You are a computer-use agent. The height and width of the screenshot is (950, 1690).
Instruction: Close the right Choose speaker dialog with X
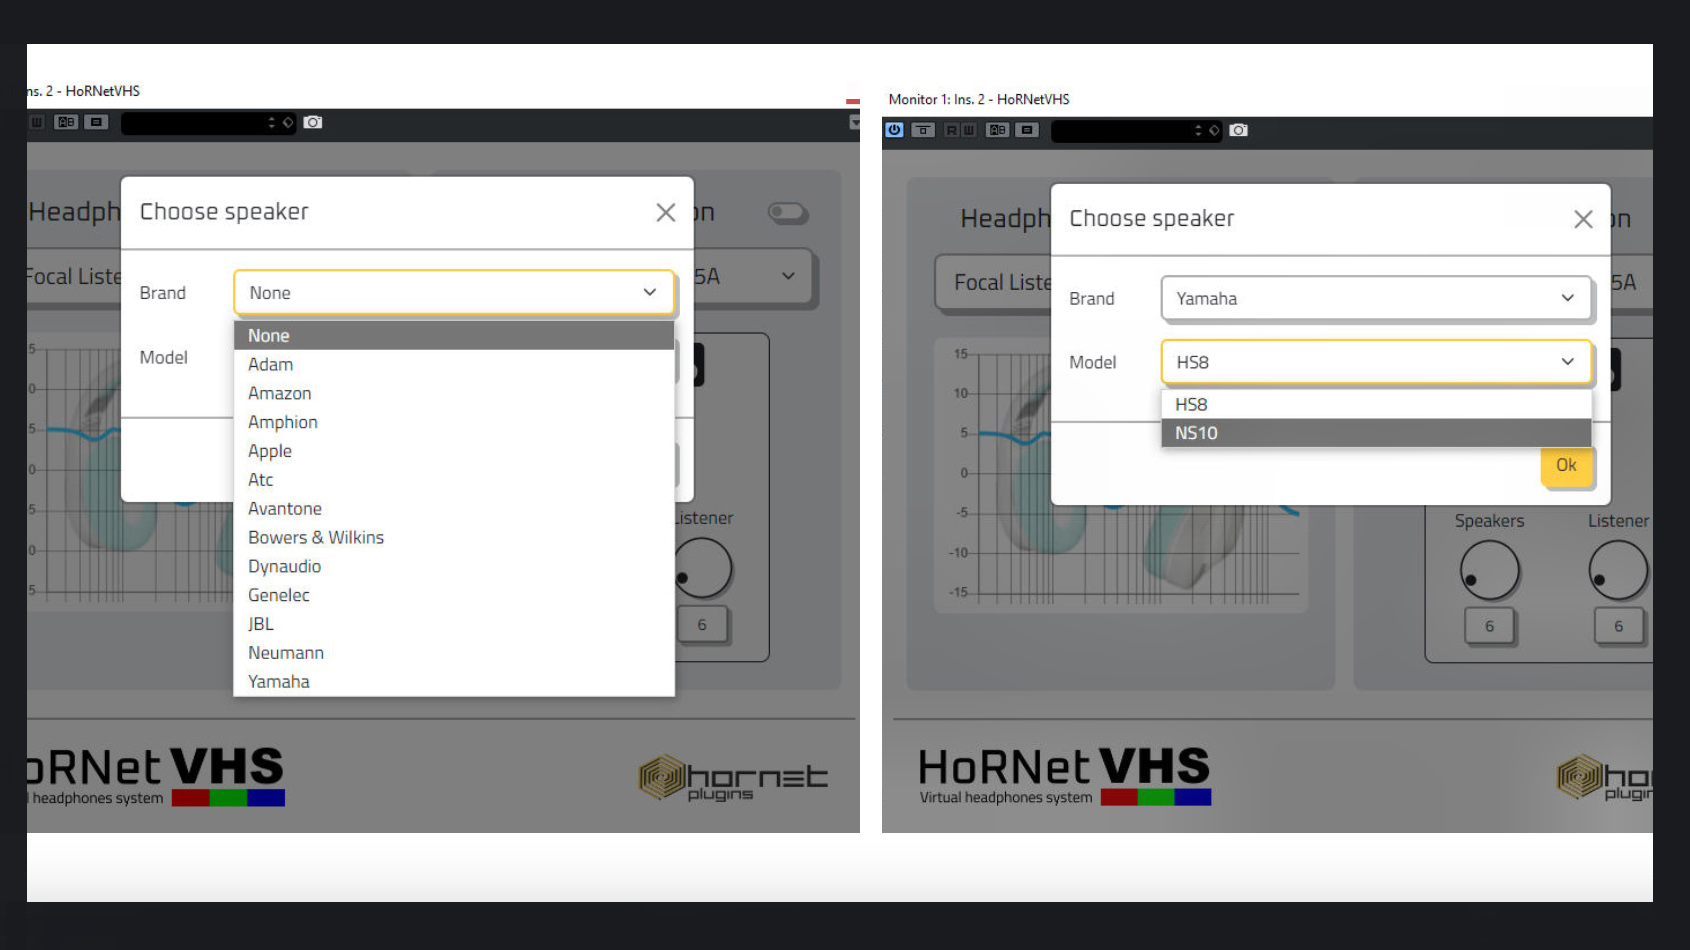(1582, 219)
